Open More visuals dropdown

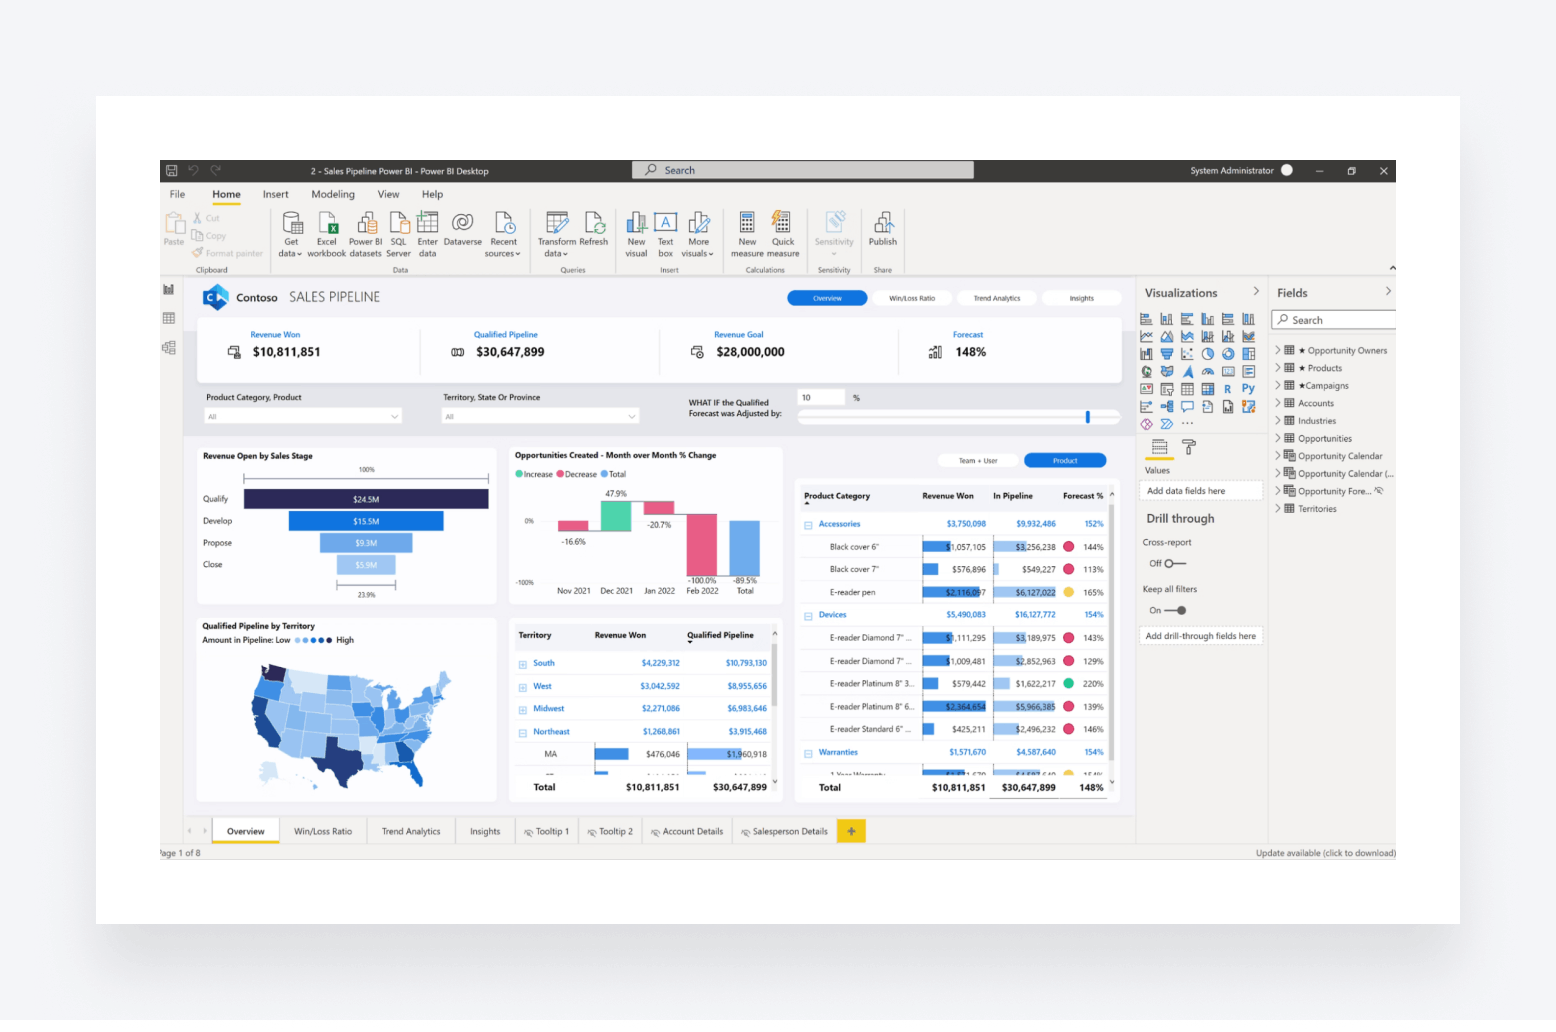[x=699, y=234]
